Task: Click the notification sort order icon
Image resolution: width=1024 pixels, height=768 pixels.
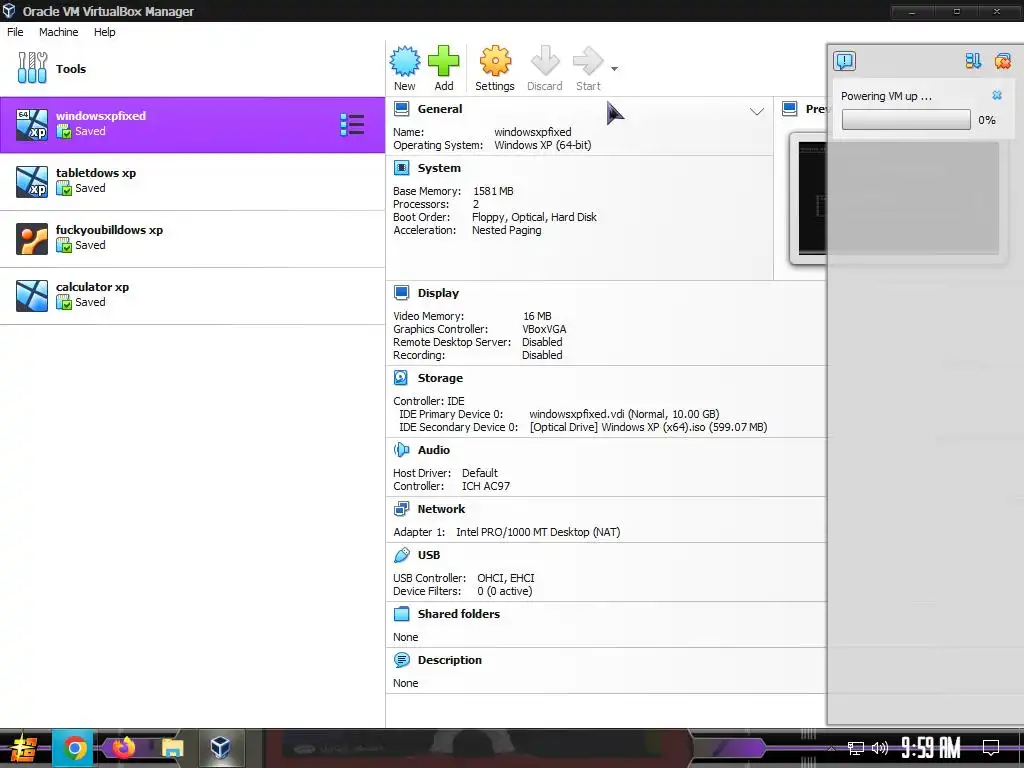Action: [972, 61]
